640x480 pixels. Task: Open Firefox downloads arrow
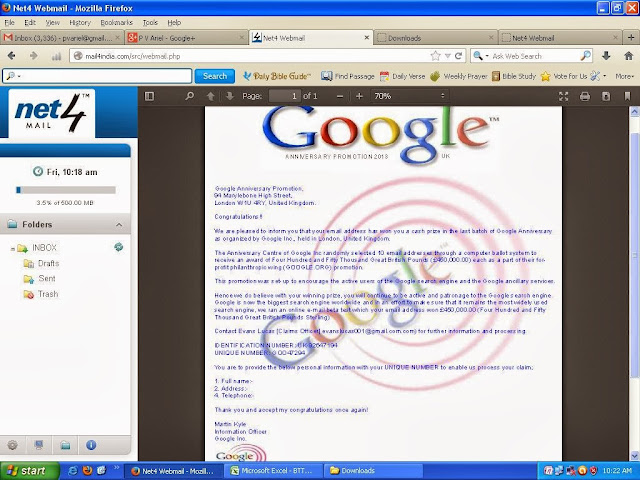pos(606,56)
